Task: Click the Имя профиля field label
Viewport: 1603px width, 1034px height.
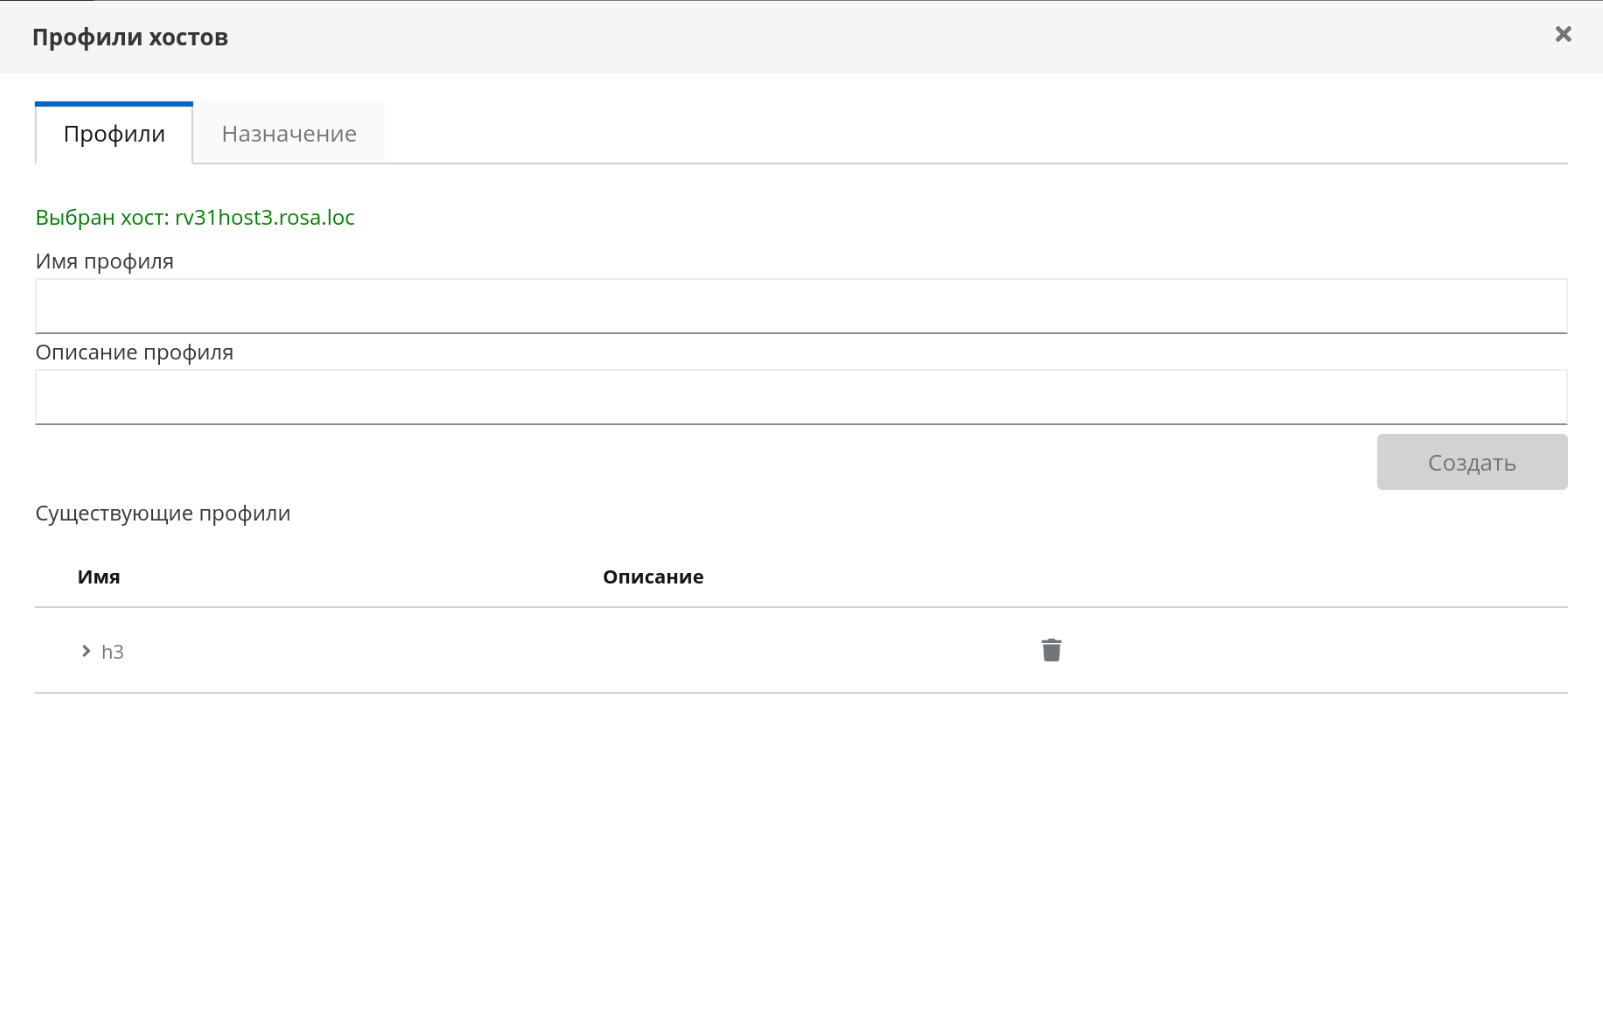Action: pos(105,262)
